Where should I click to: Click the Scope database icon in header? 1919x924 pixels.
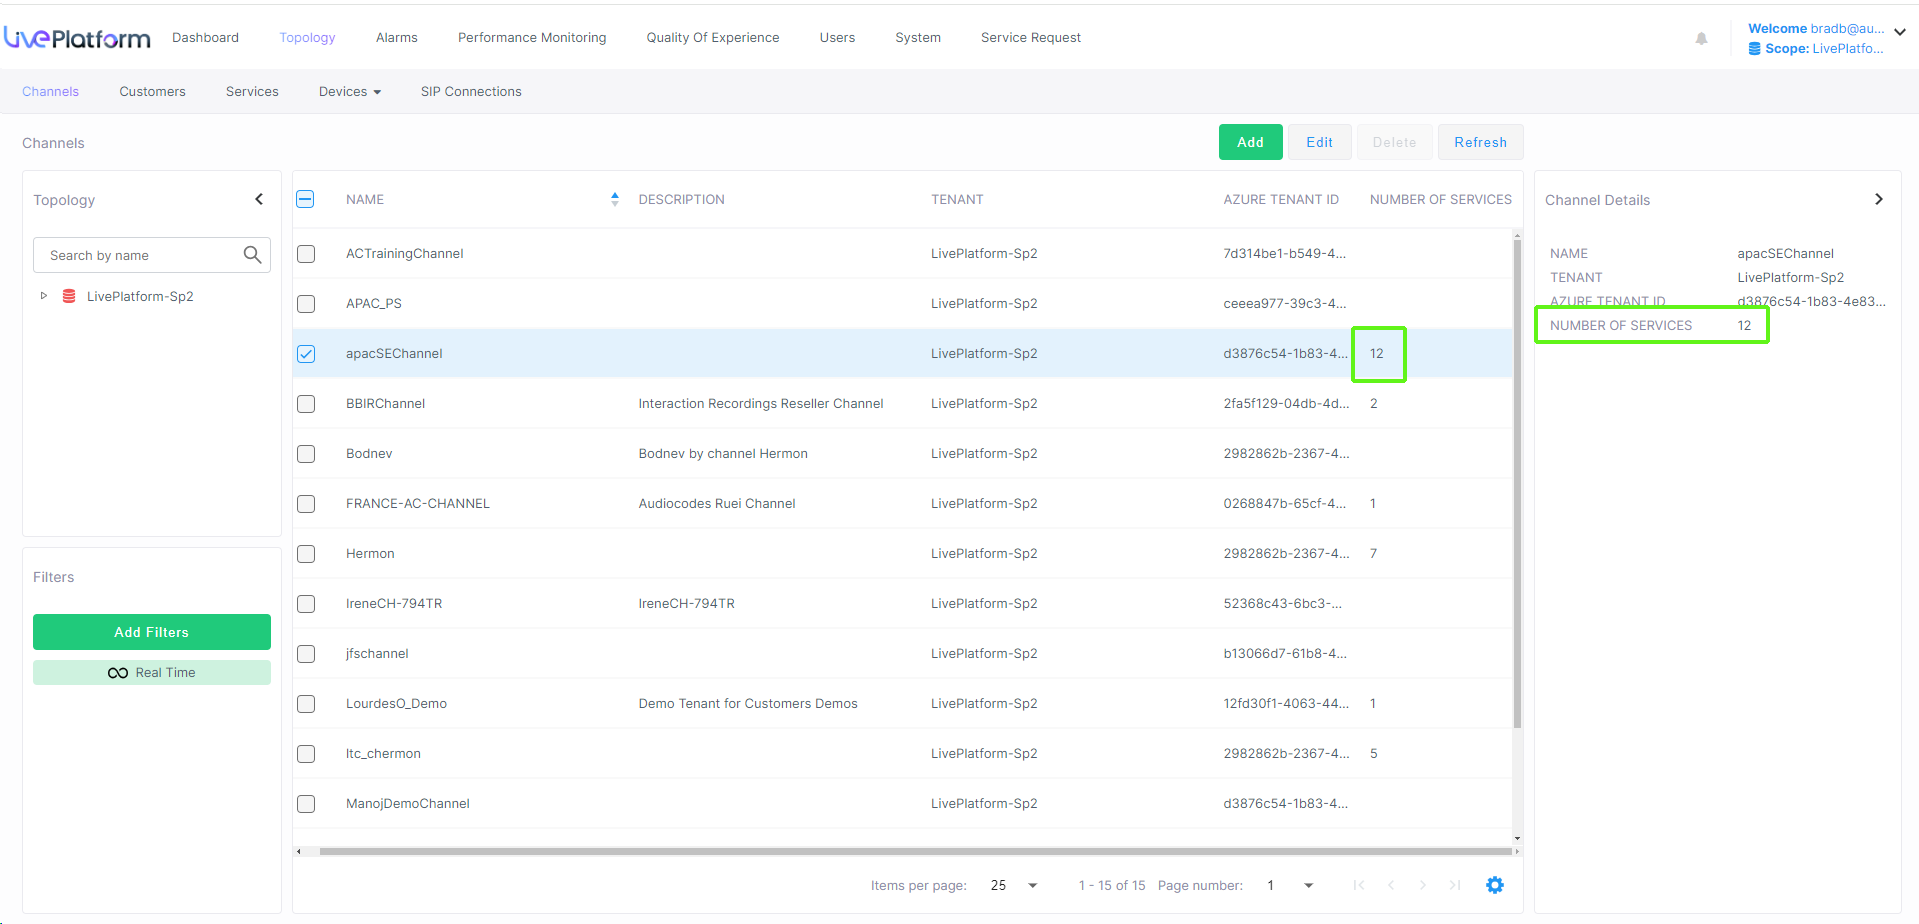[x=1754, y=48]
